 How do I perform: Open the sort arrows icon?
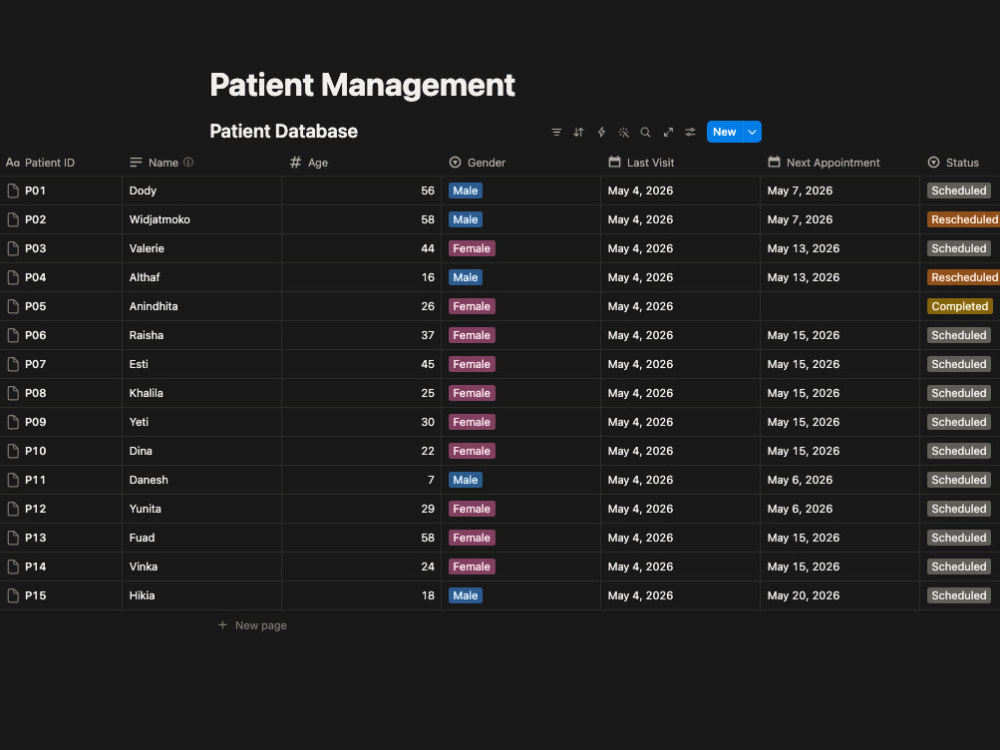point(578,132)
